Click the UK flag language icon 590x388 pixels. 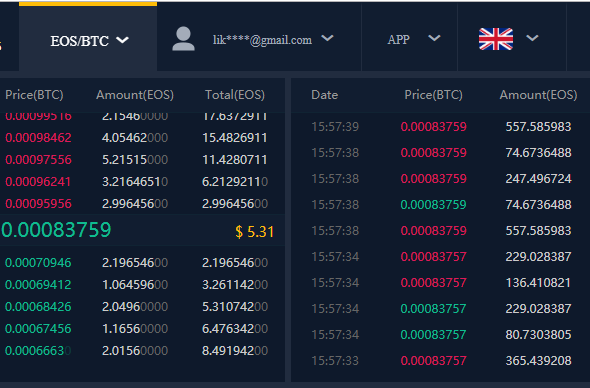click(496, 39)
